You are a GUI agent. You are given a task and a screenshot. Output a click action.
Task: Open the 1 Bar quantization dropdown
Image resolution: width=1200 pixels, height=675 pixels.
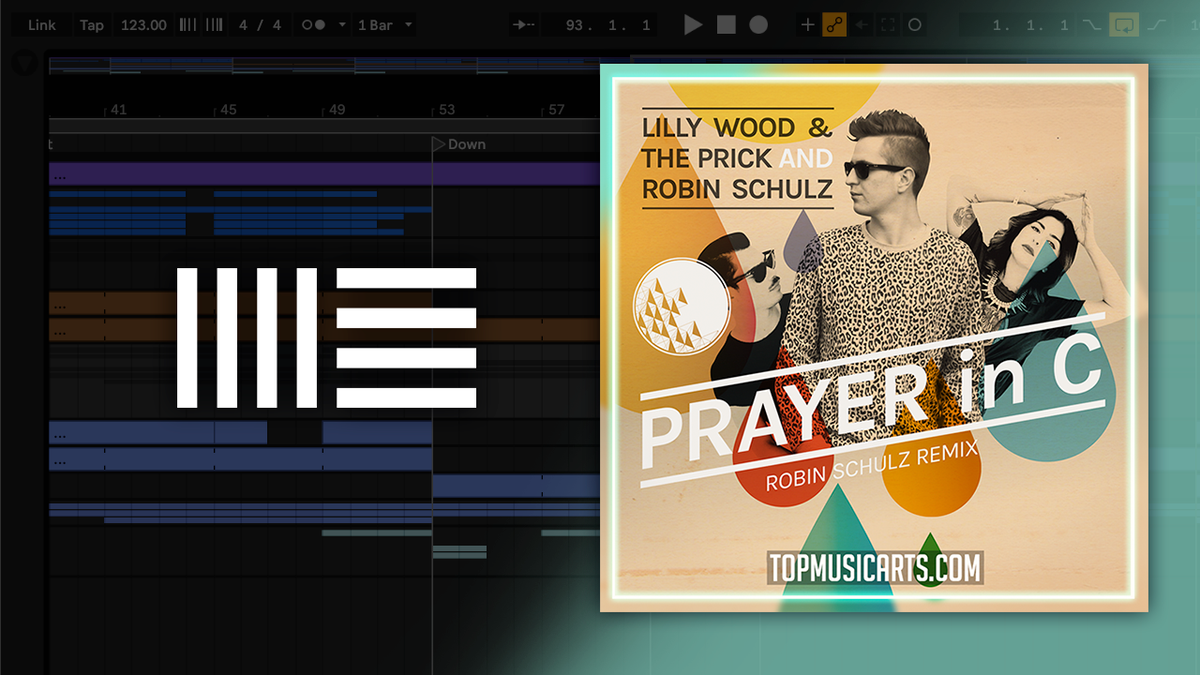point(385,25)
